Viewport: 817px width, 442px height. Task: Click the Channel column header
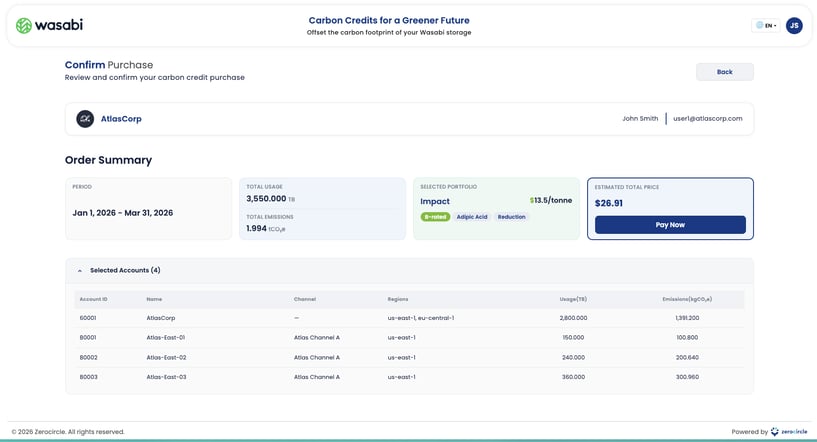(x=305, y=299)
